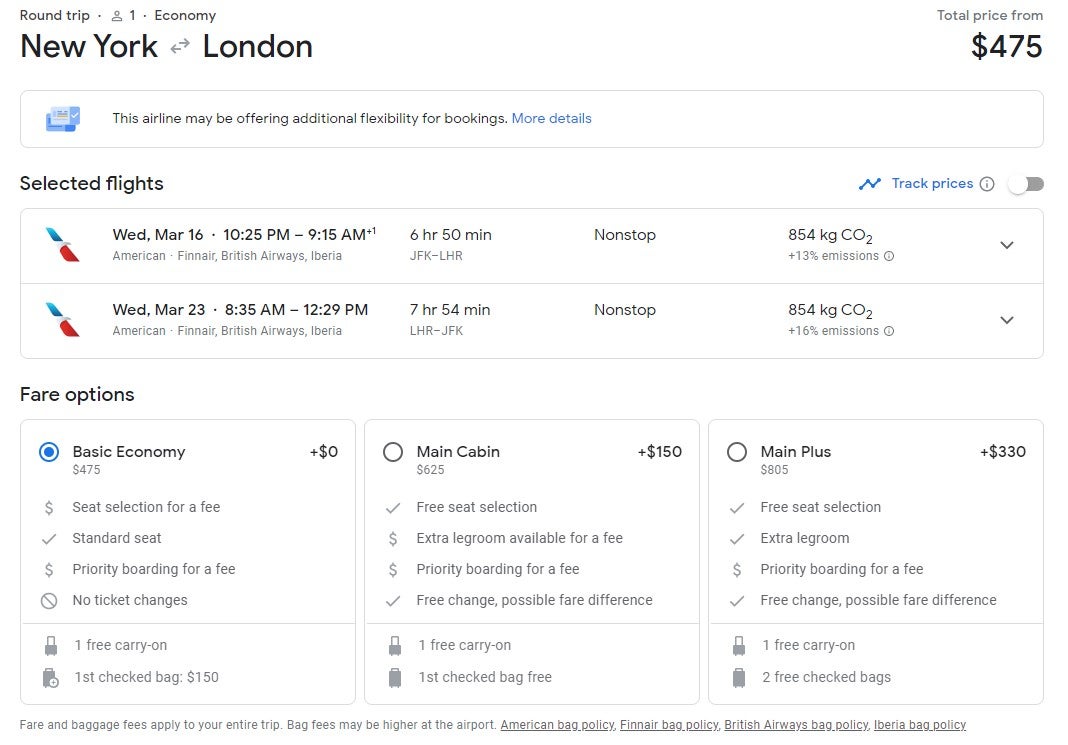Open the Round trip selector
The width and height of the screenshot is (1068, 745).
point(55,15)
